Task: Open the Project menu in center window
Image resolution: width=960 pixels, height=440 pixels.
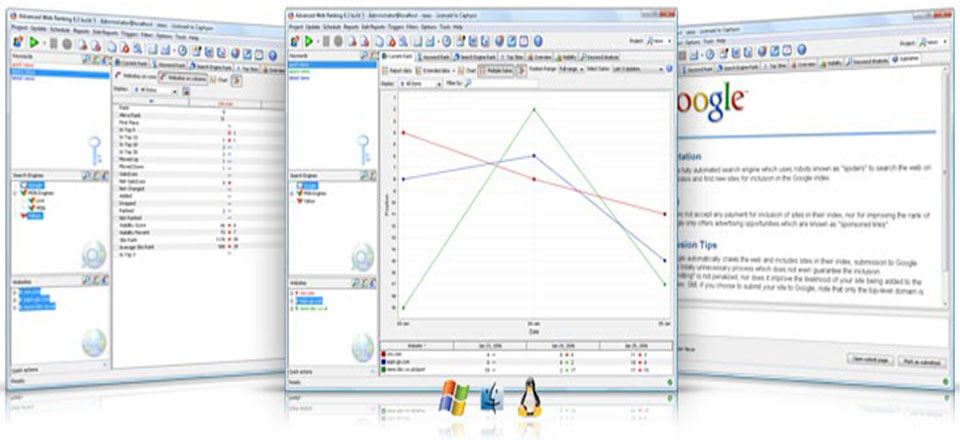Action: pos(296,28)
